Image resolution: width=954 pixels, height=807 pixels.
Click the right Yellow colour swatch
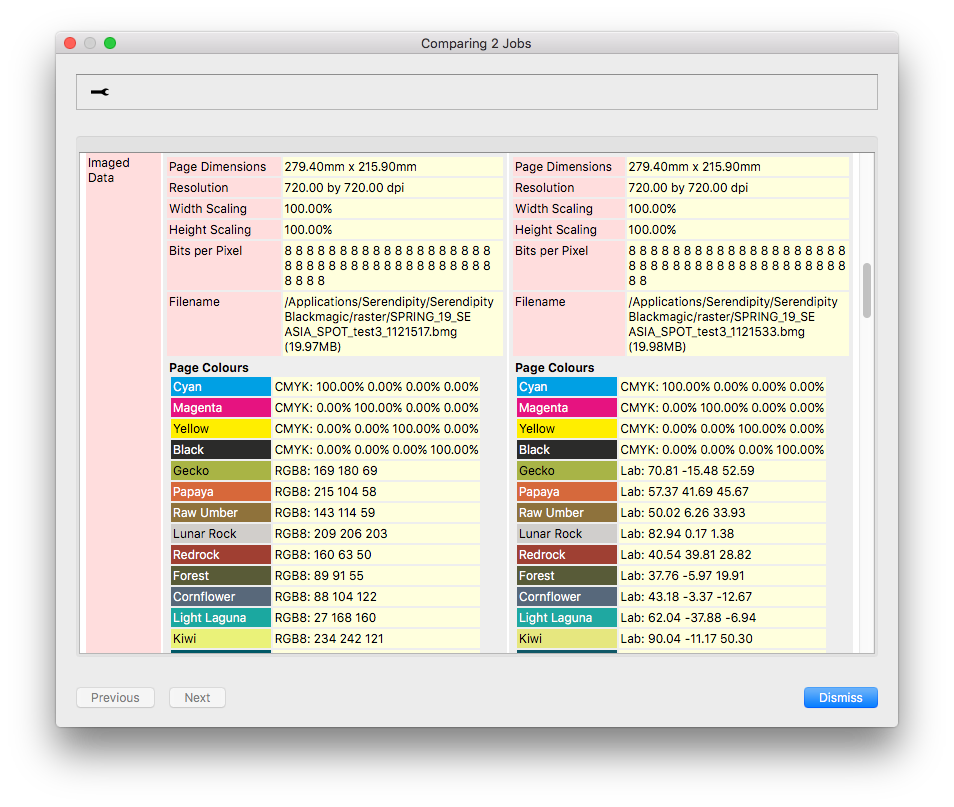coord(566,429)
